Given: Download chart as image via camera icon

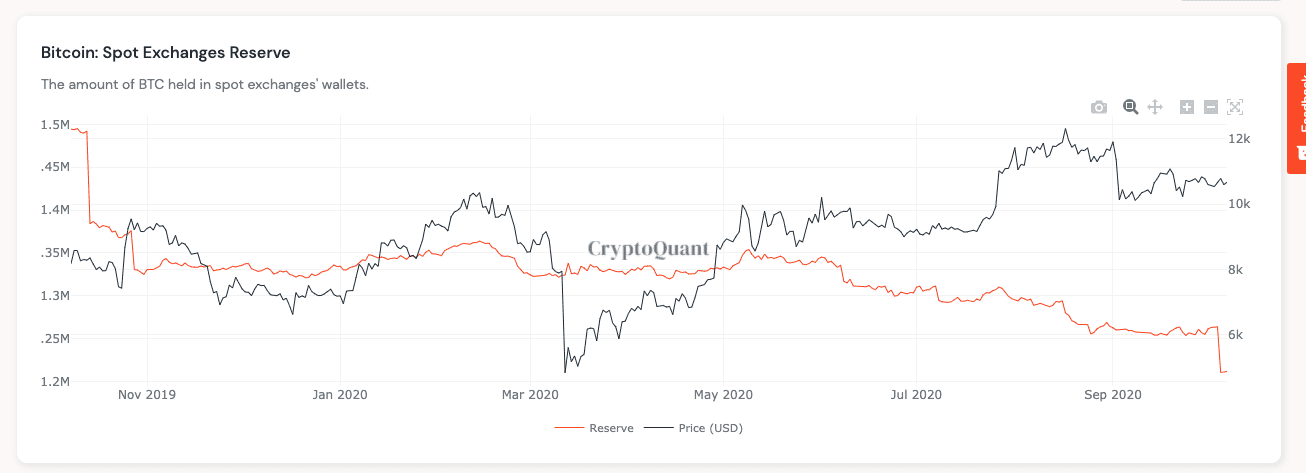Looking at the screenshot, I should tap(1099, 107).
